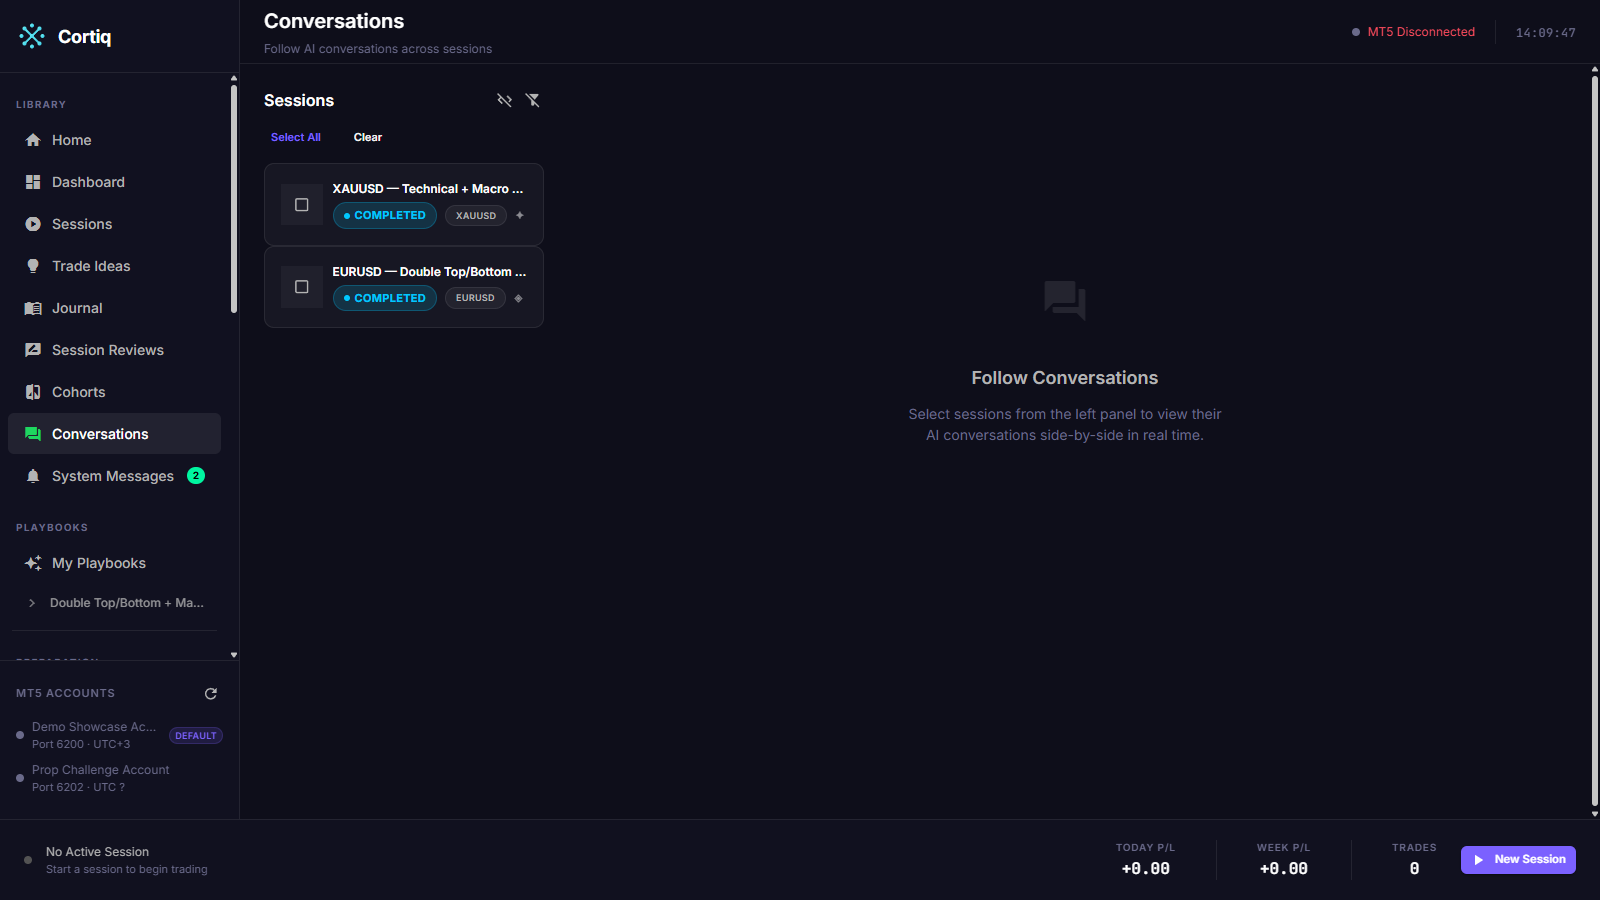Image resolution: width=1600 pixels, height=900 pixels.
Task: Click the sidebar scroll-up arrow
Action: (234, 78)
